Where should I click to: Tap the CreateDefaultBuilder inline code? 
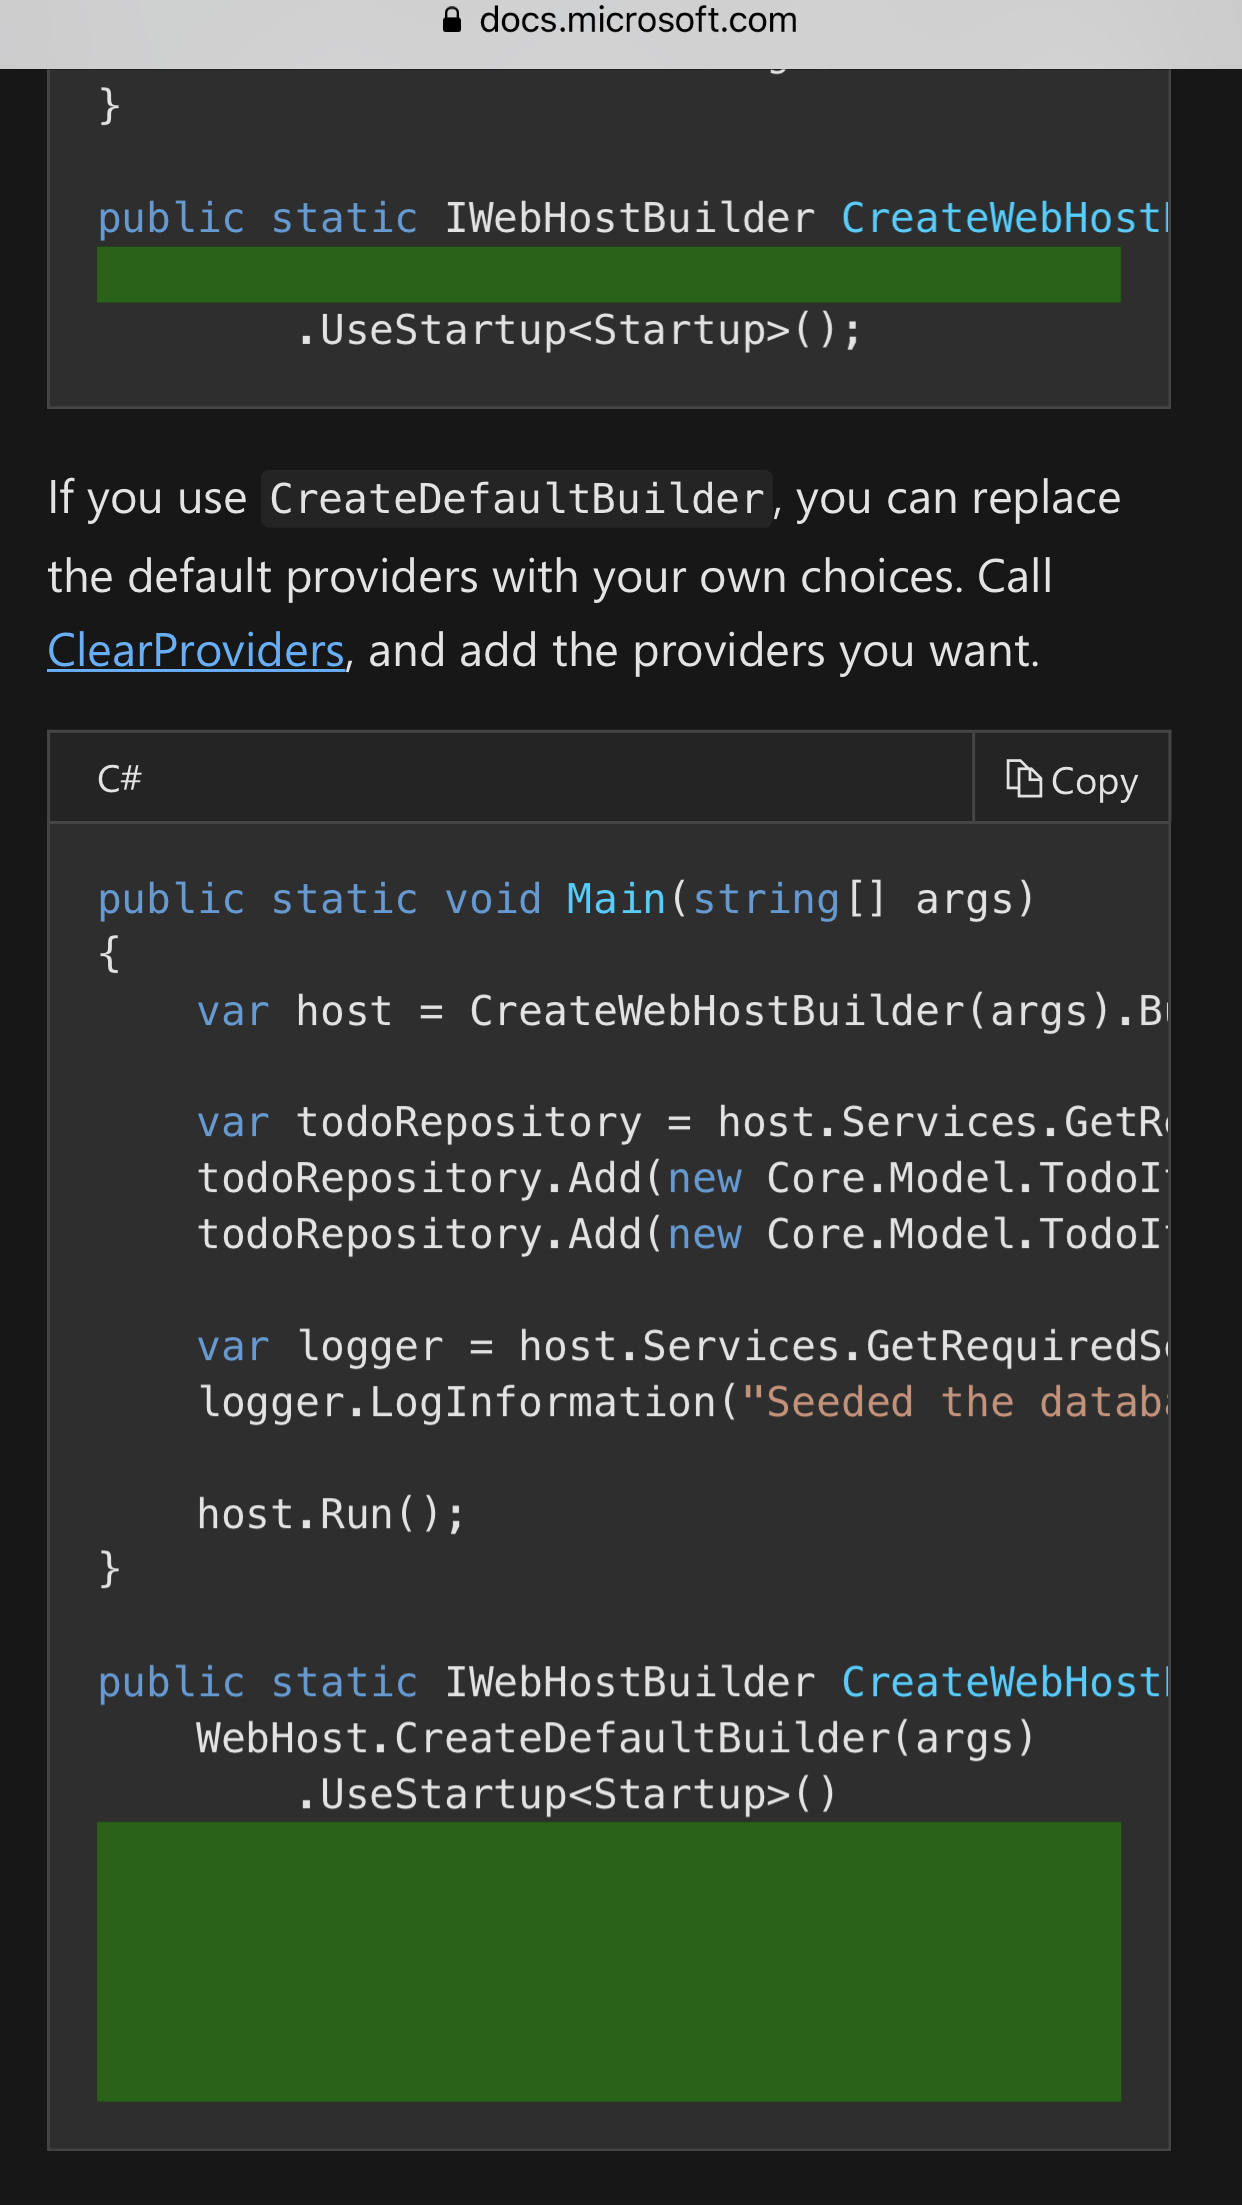pyautogui.click(x=517, y=498)
